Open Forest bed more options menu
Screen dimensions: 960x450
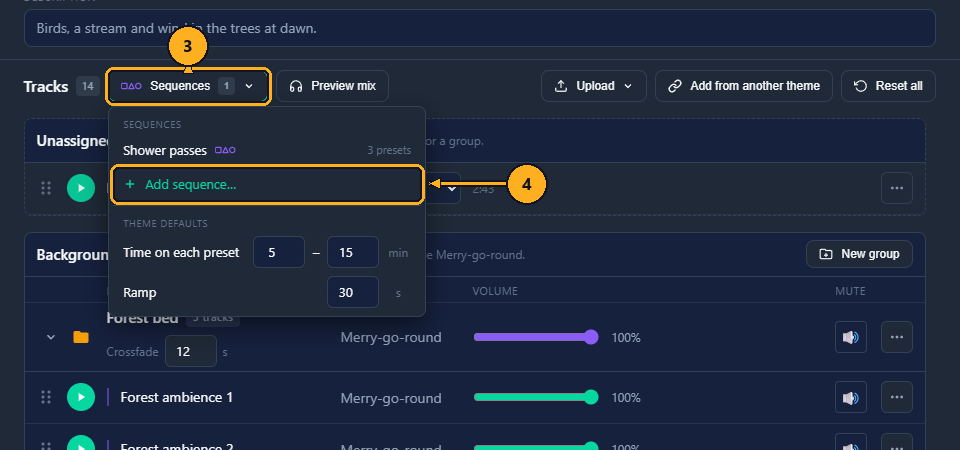point(897,337)
